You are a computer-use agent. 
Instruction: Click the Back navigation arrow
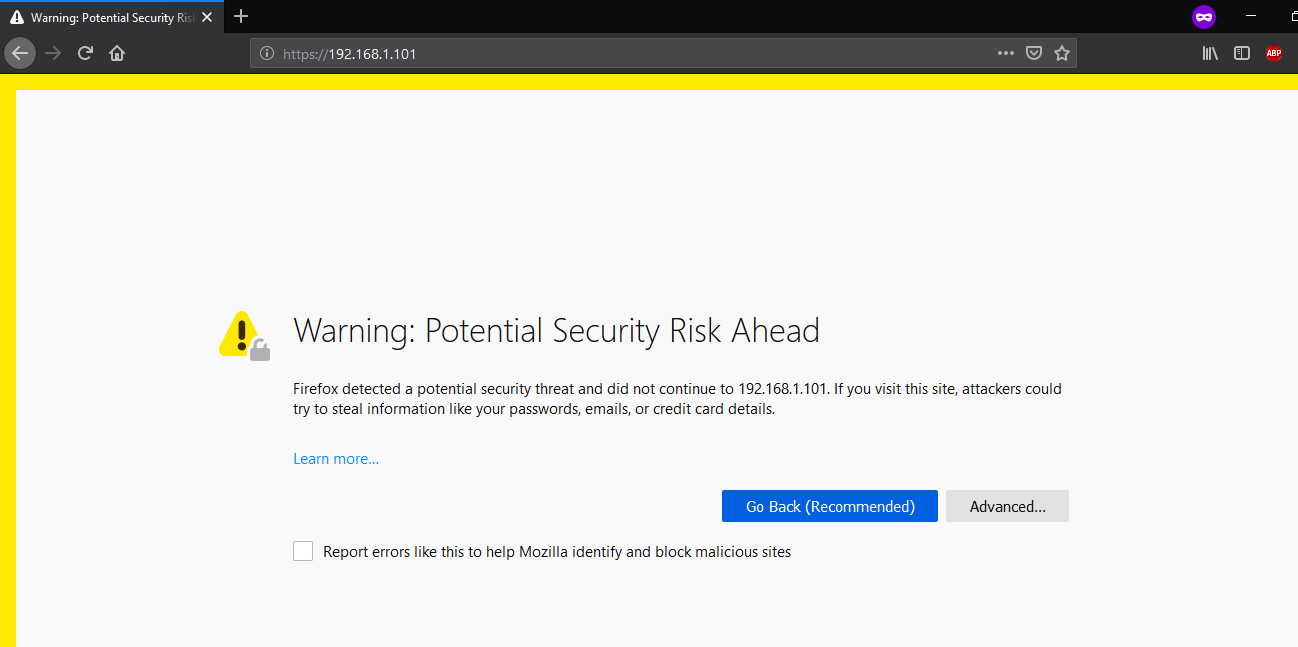(x=20, y=53)
